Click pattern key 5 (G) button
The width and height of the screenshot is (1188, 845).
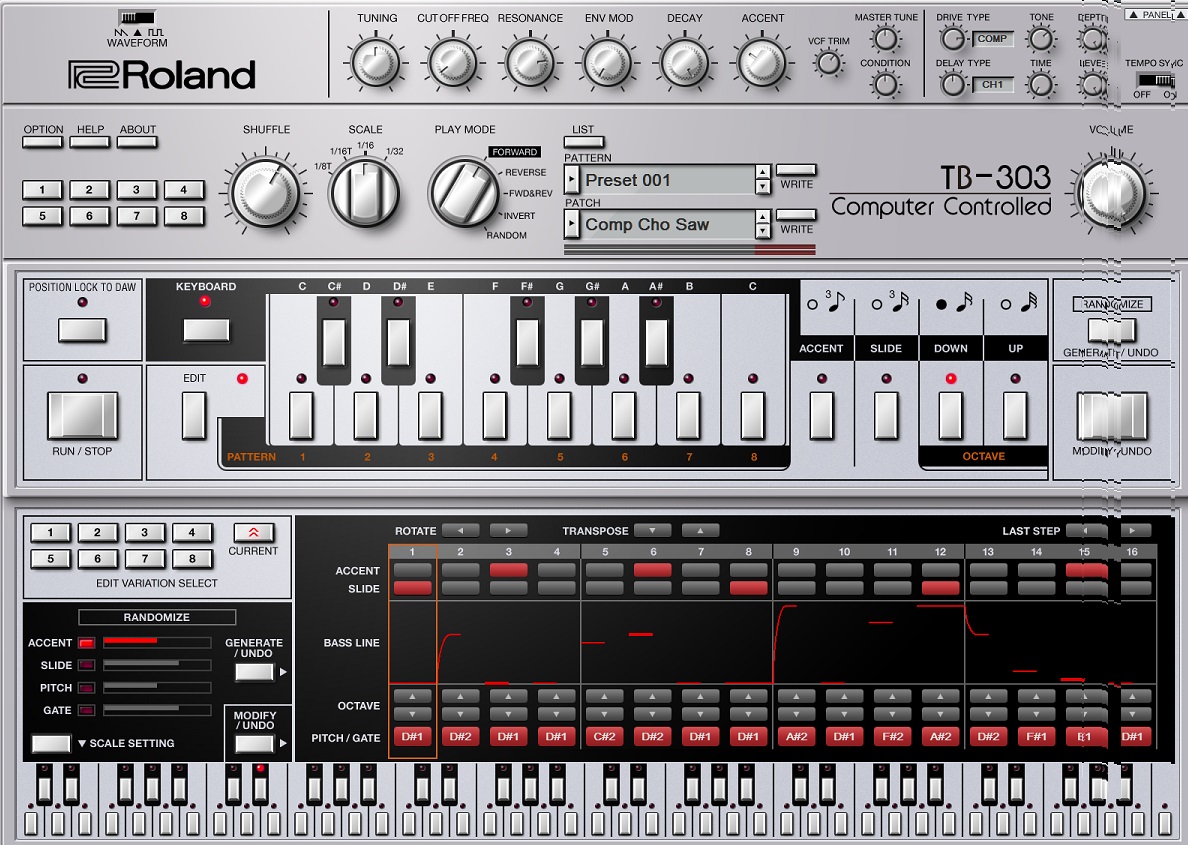point(559,416)
